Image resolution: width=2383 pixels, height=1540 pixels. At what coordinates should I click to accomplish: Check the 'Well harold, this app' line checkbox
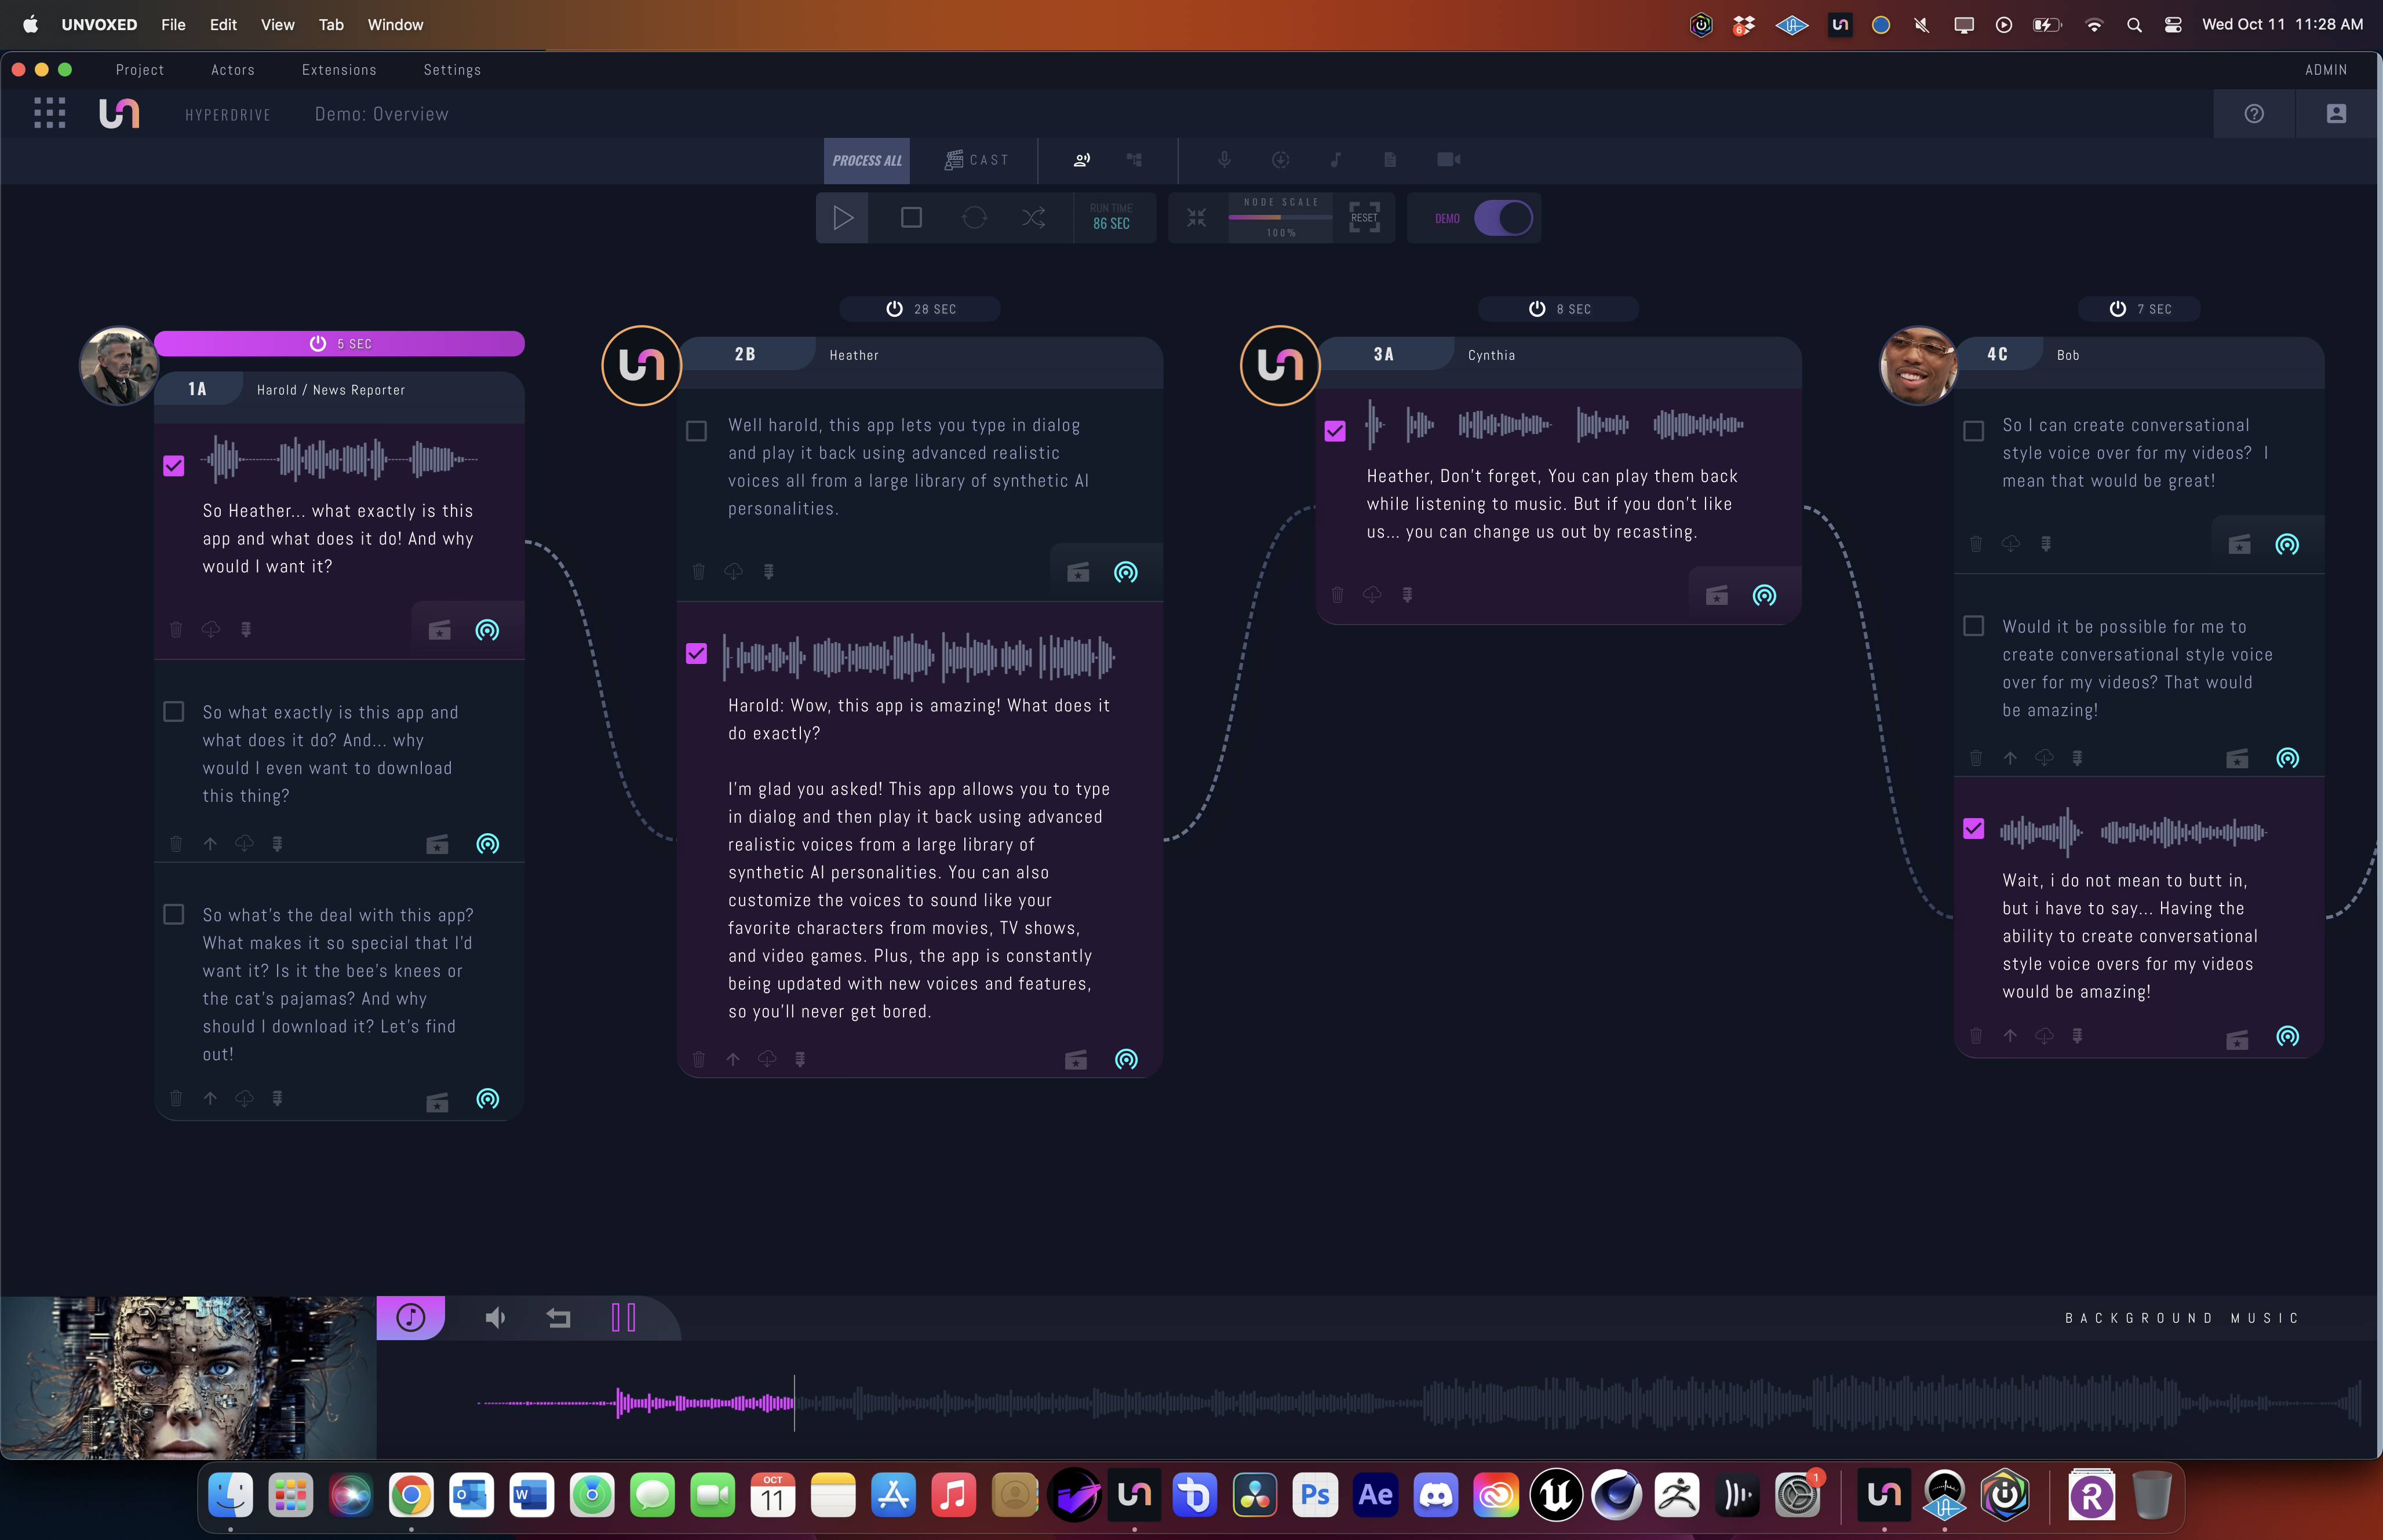click(696, 431)
